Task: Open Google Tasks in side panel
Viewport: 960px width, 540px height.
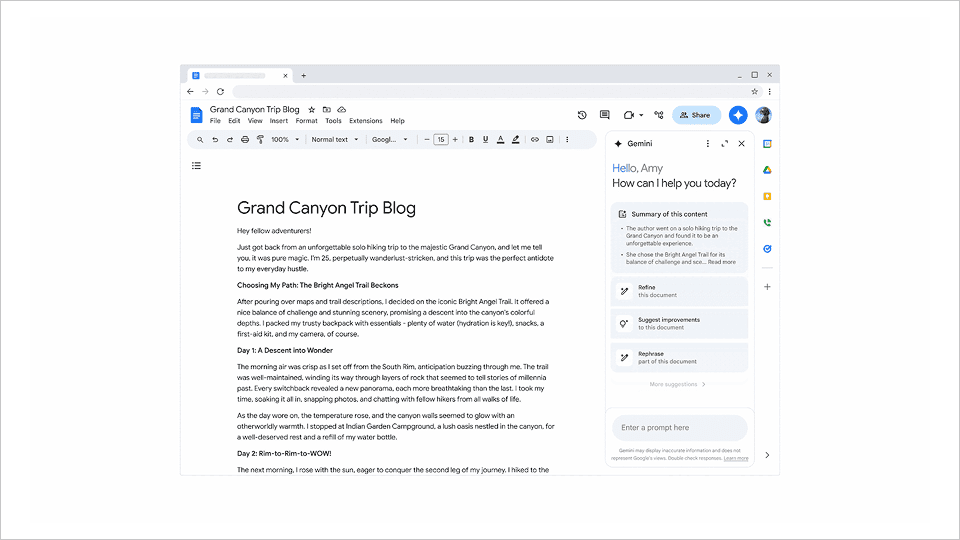Action: pyautogui.click(x=767, y=249)
